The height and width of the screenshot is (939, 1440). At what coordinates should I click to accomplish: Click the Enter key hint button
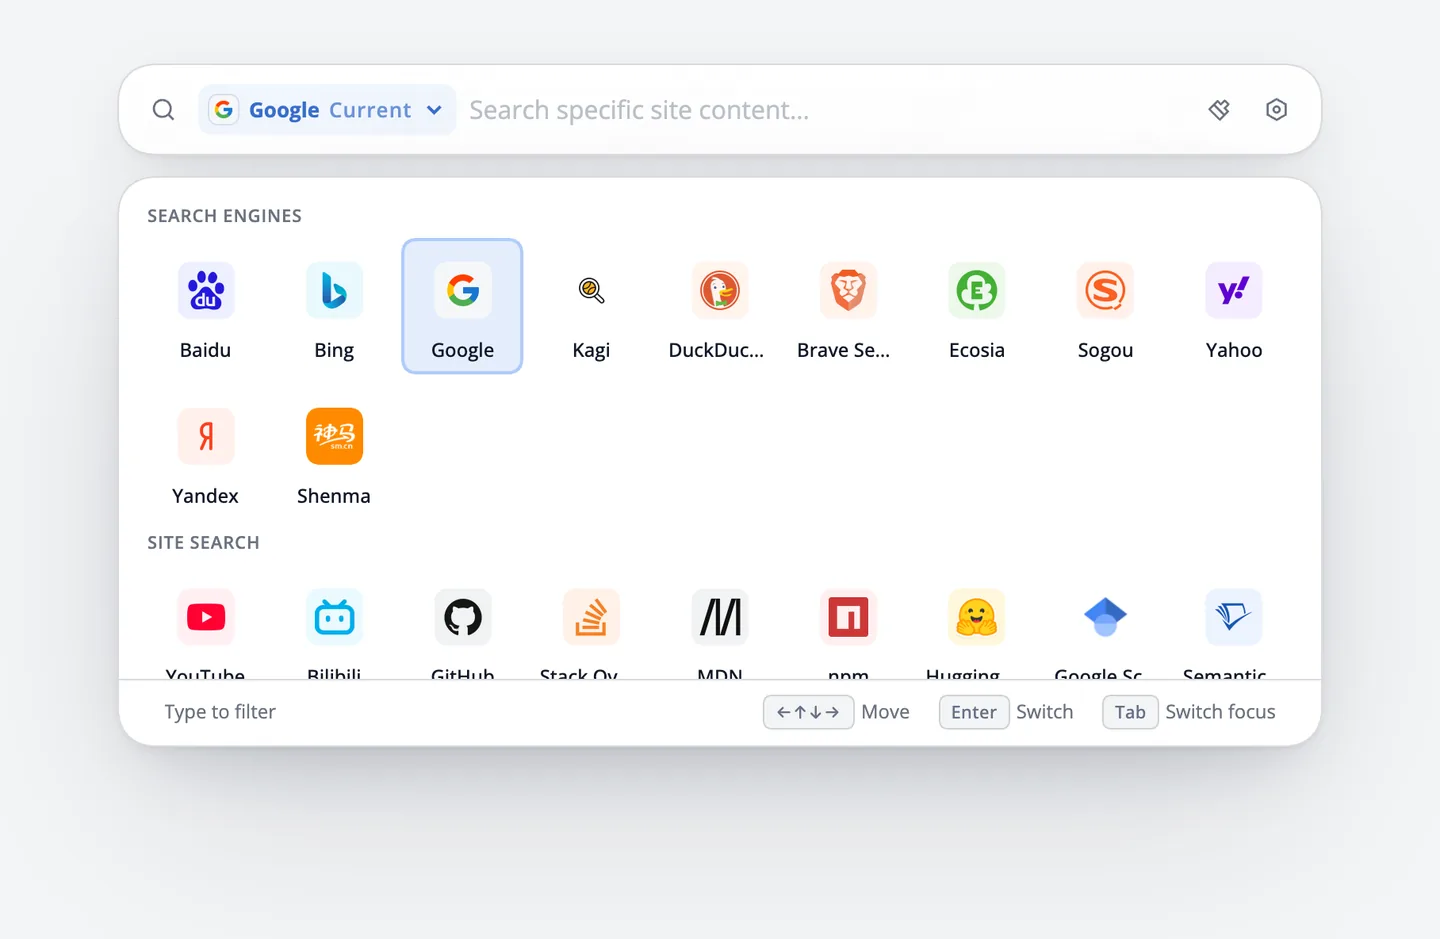tap(974, 712)
